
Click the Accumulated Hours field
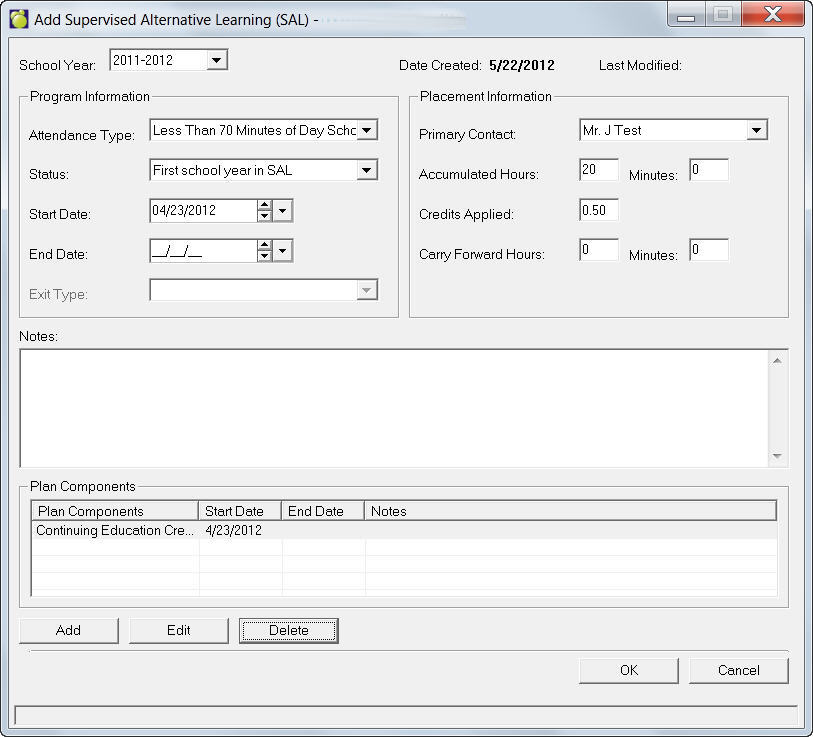(598, 171)
